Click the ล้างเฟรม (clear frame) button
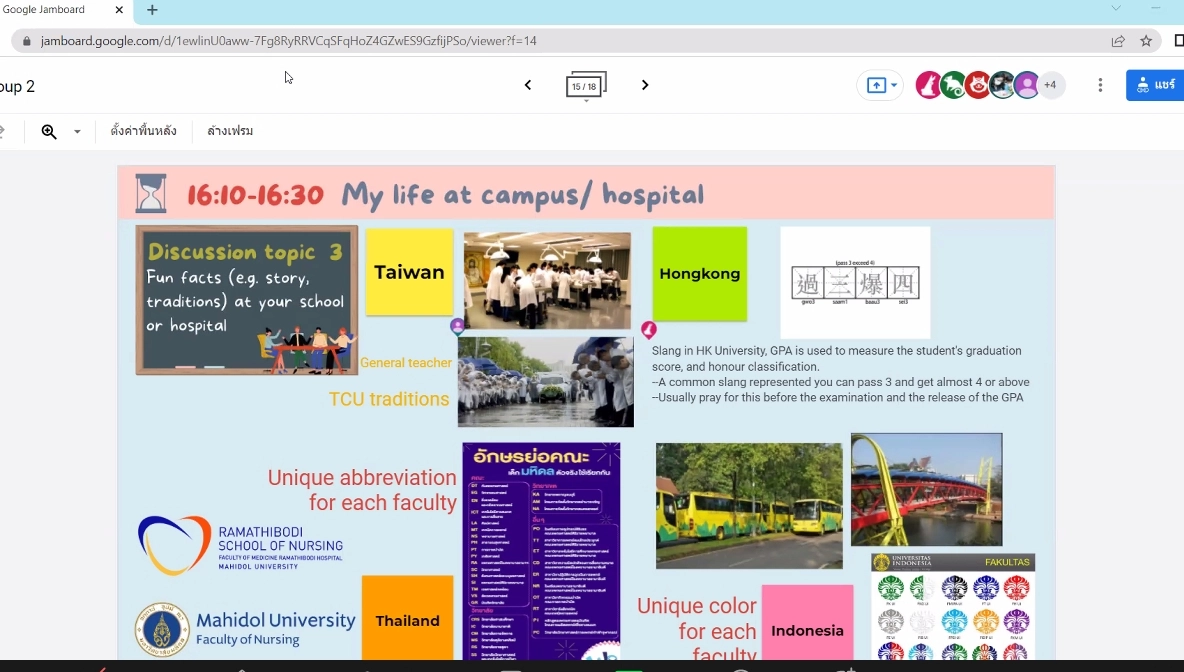Image resolution: width=1184 pixels, height=672 pixels. pyautogui.click(x=230, y=131)
